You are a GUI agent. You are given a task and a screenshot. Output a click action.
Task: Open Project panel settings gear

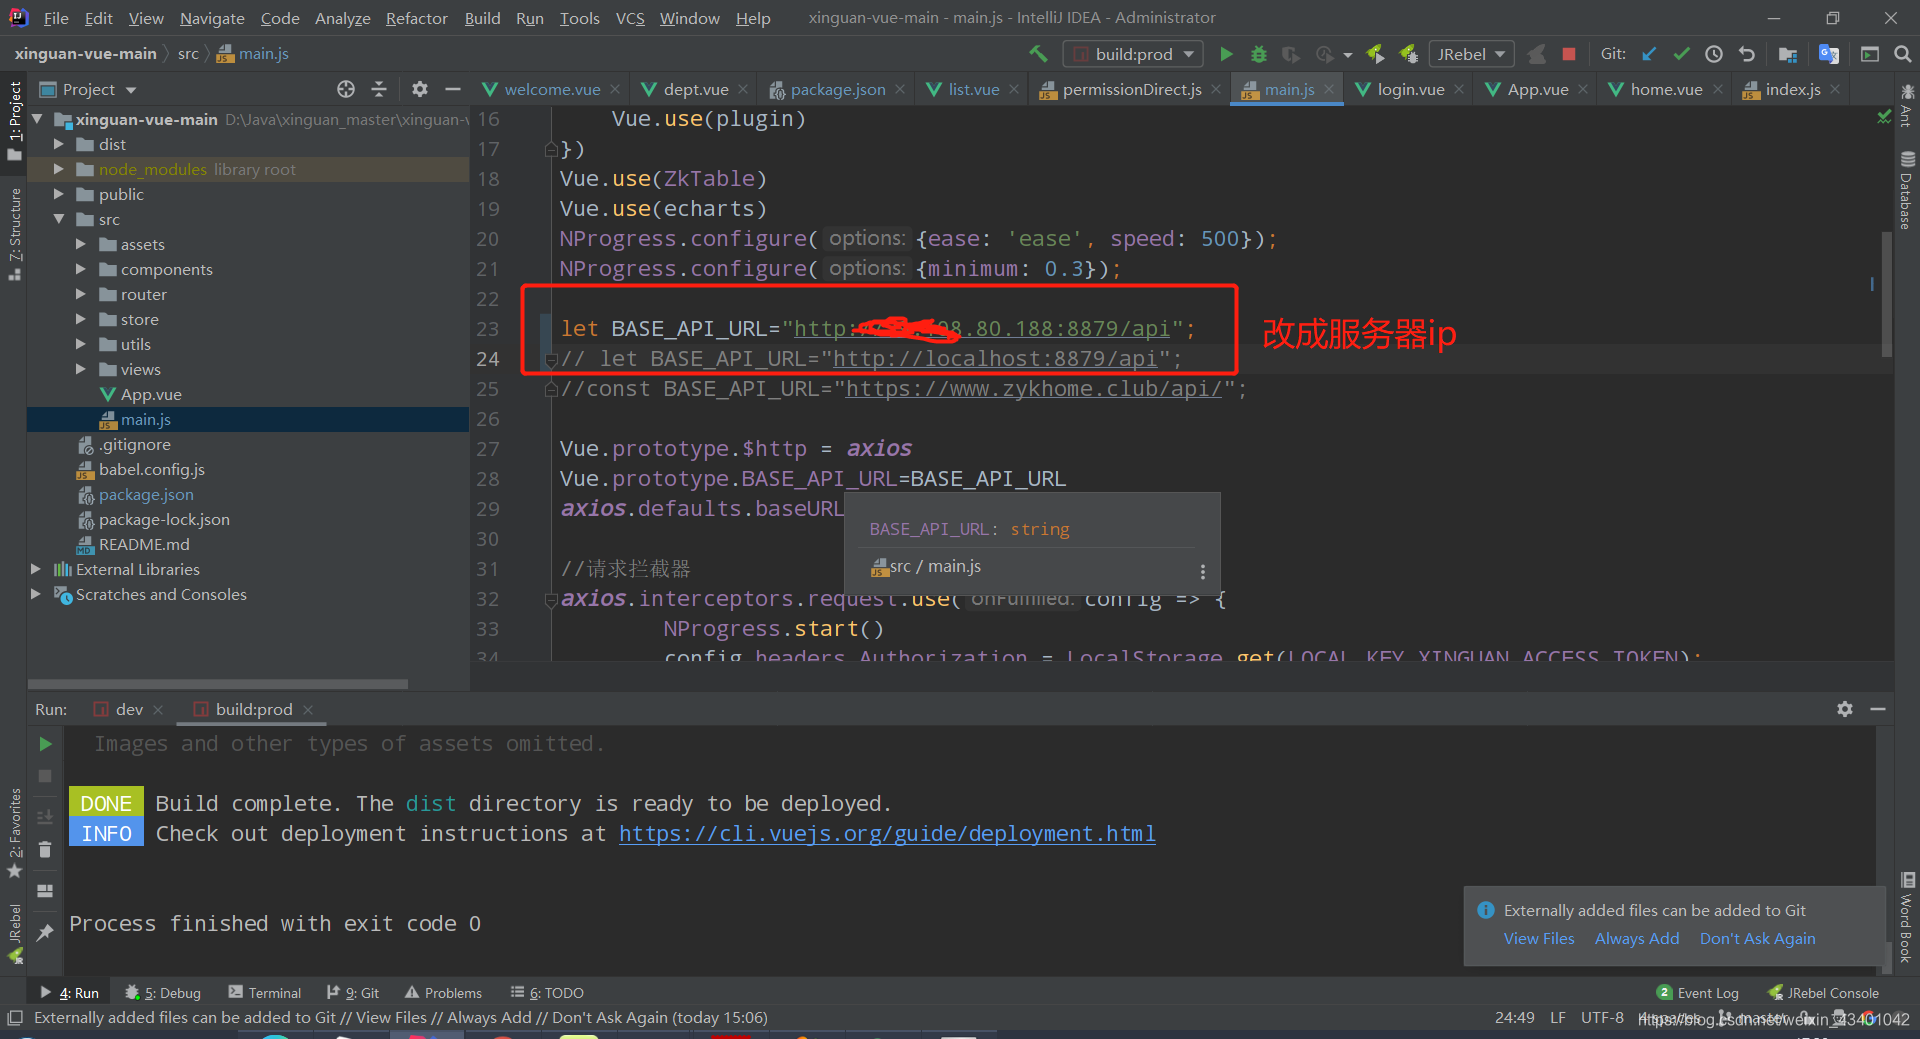[x=420, y=89]
